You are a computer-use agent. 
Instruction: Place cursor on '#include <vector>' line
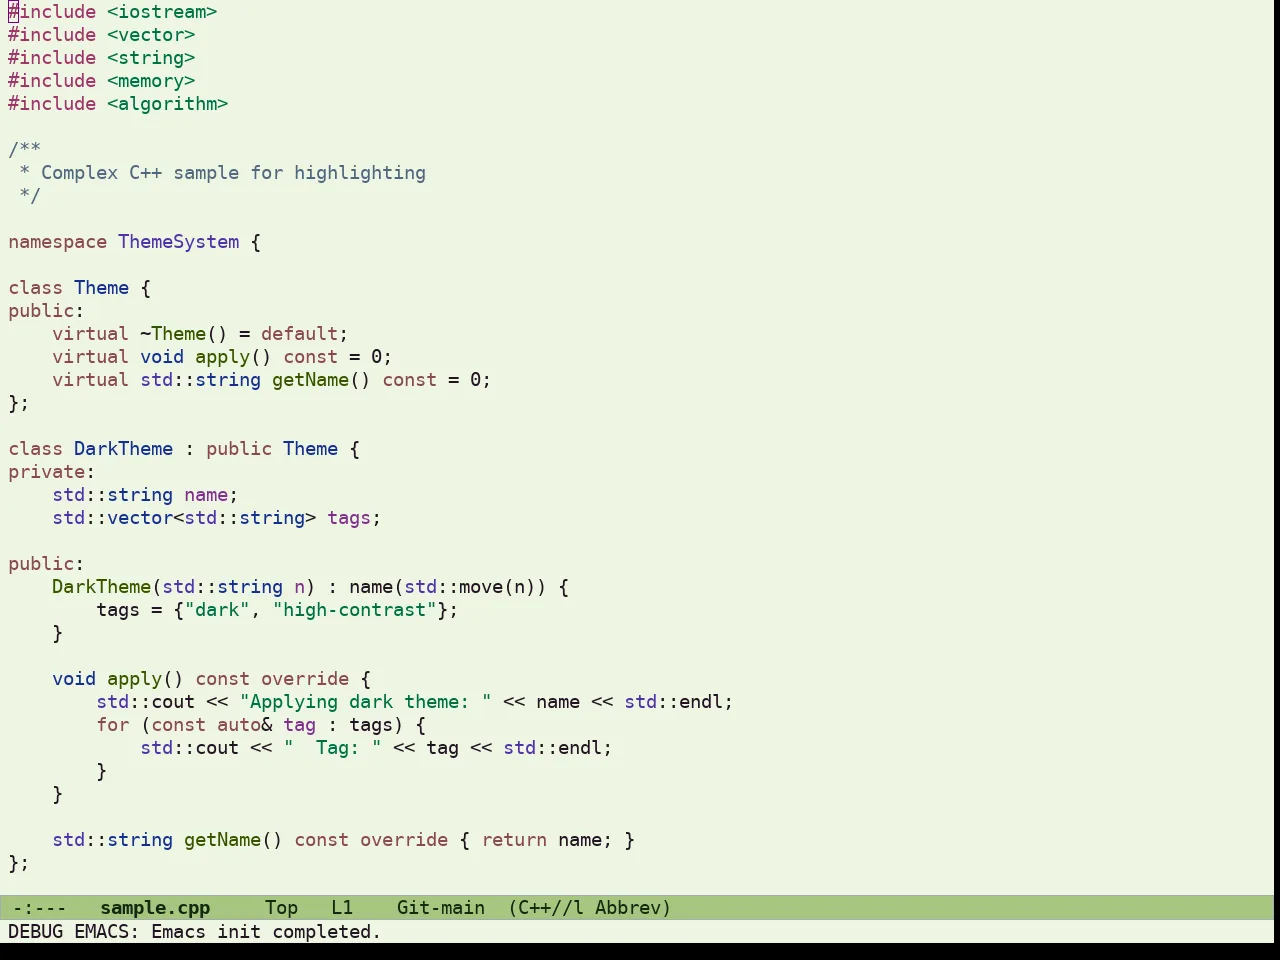click(102, 35)
